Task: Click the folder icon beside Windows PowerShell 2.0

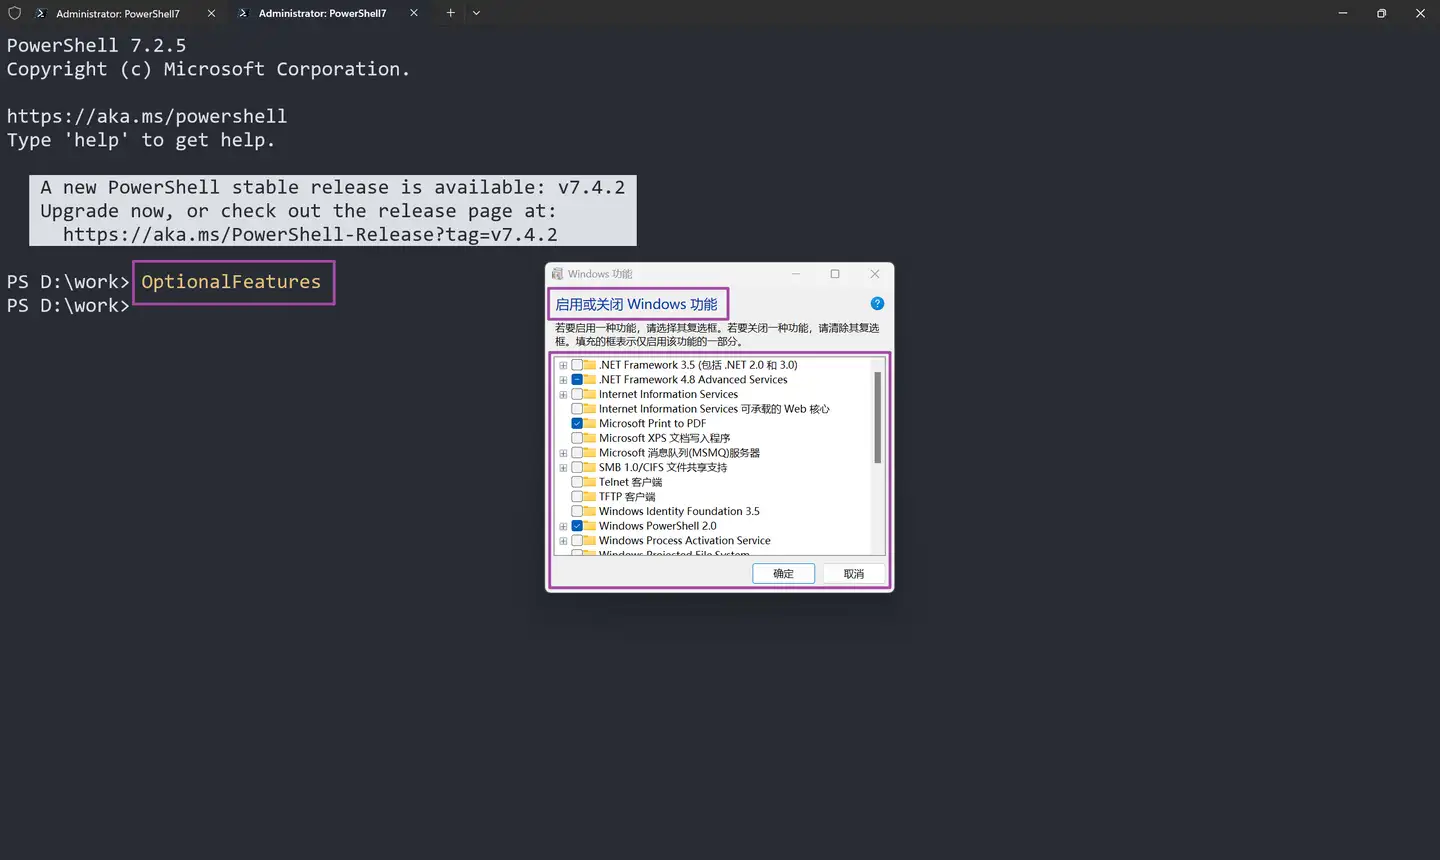Action: coord(590,526)
